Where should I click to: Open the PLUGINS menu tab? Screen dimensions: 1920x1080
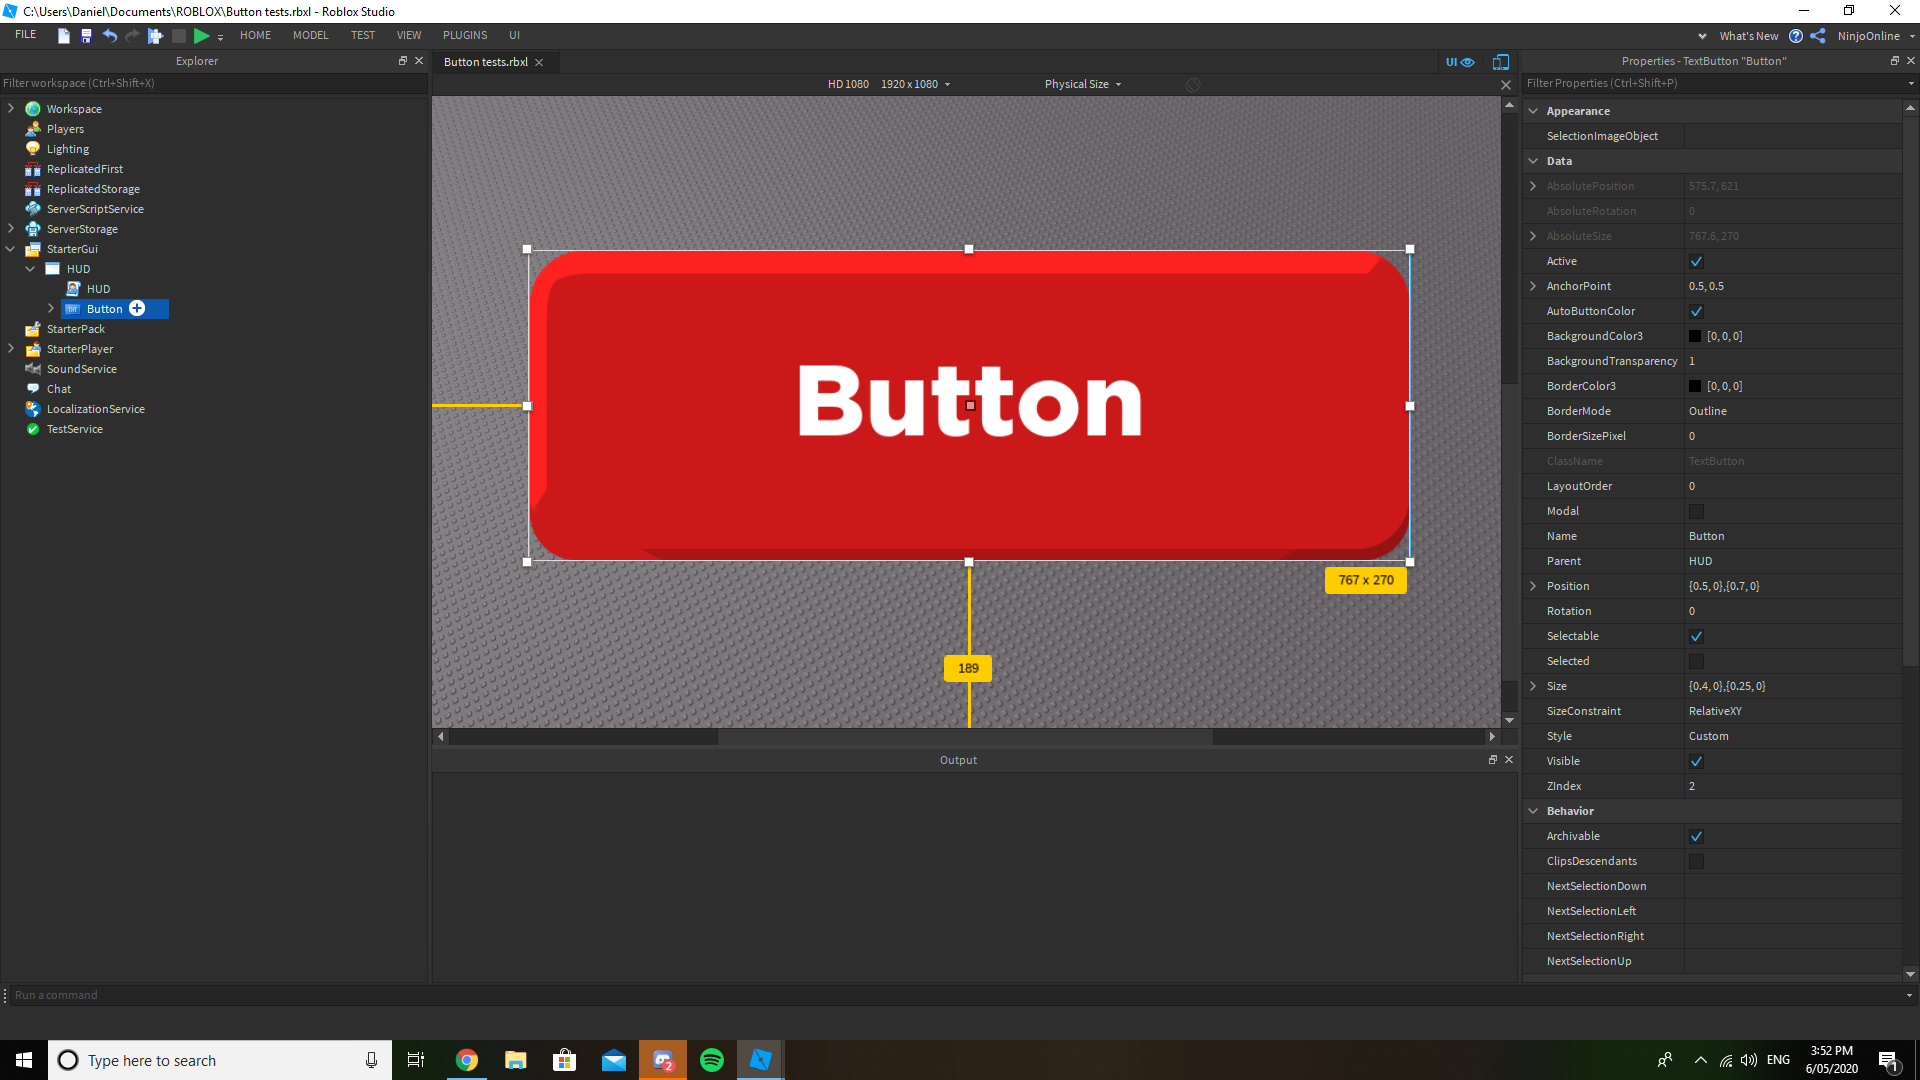[464, 35]
